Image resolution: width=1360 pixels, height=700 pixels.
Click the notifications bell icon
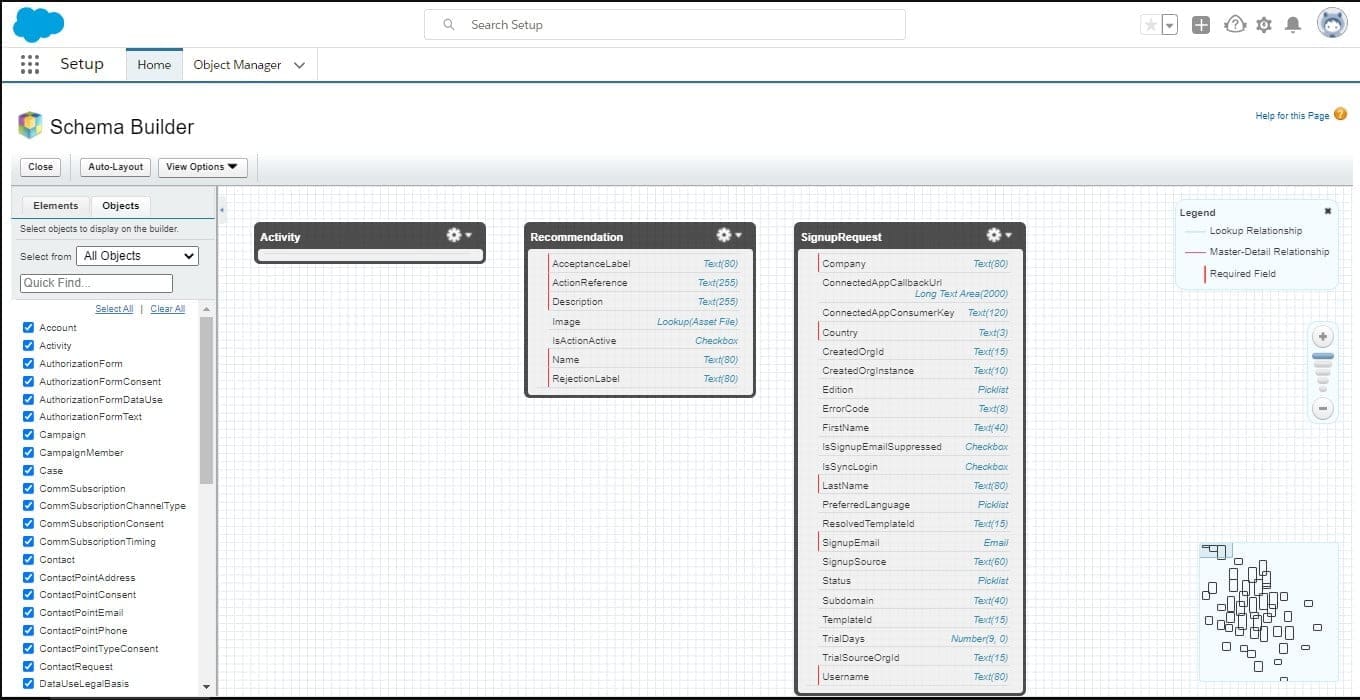pyautogui.click(x=1293, y=25)
